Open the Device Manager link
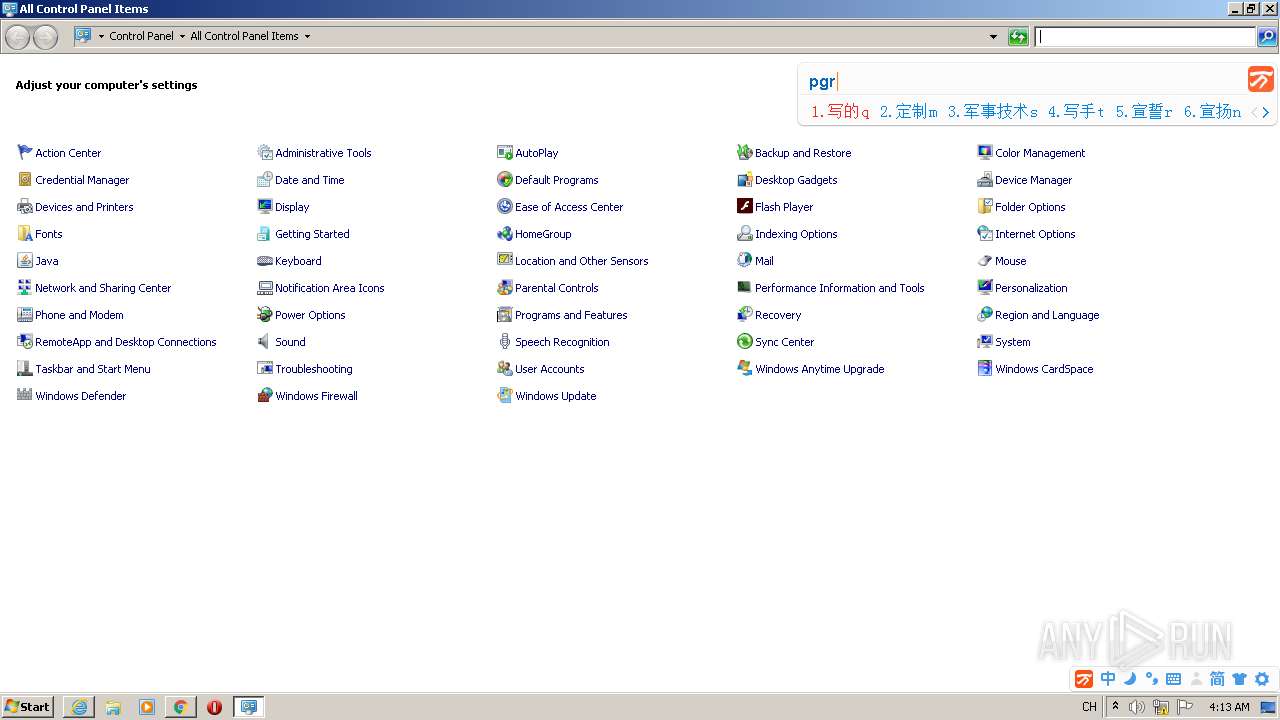The image size is (1280, 720). click(x=1033, y=180)
